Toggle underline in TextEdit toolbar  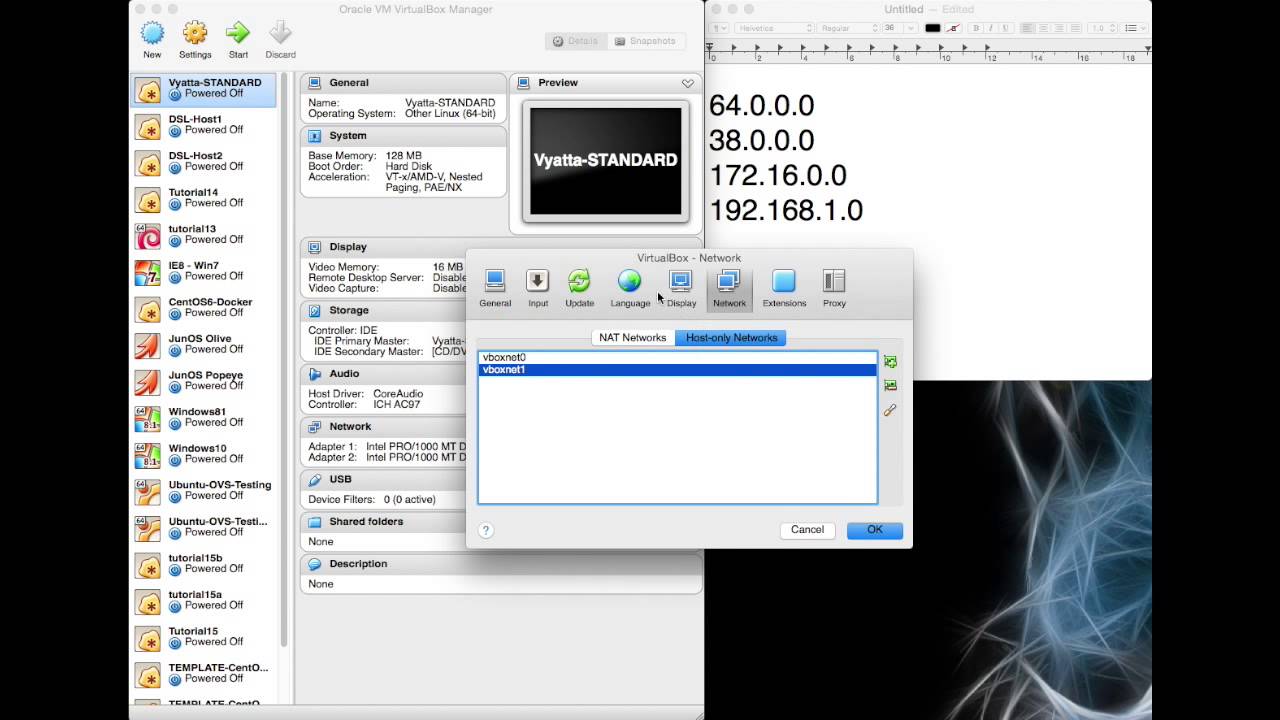(x=1005, y=28)
